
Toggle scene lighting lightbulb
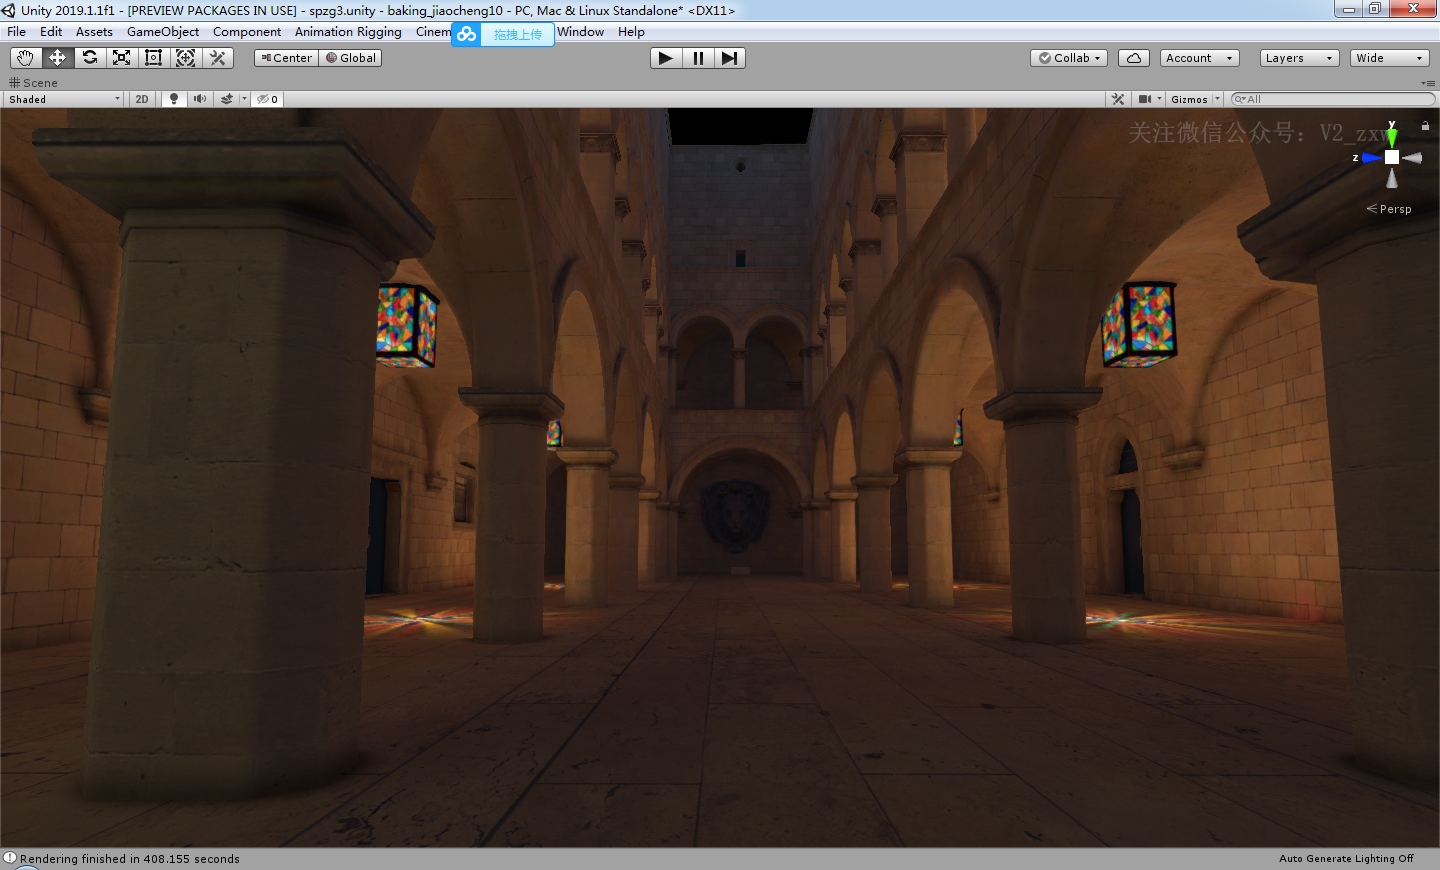174,99
